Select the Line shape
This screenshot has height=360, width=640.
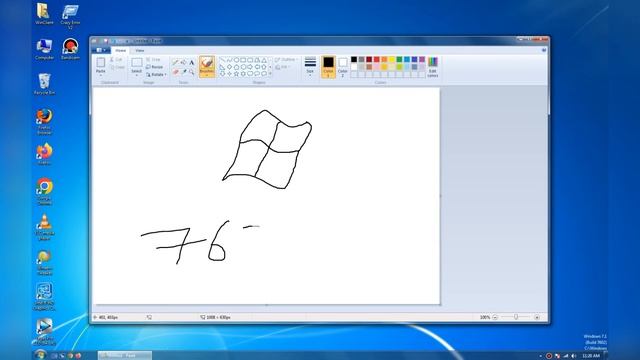click(x=222, y=60)
